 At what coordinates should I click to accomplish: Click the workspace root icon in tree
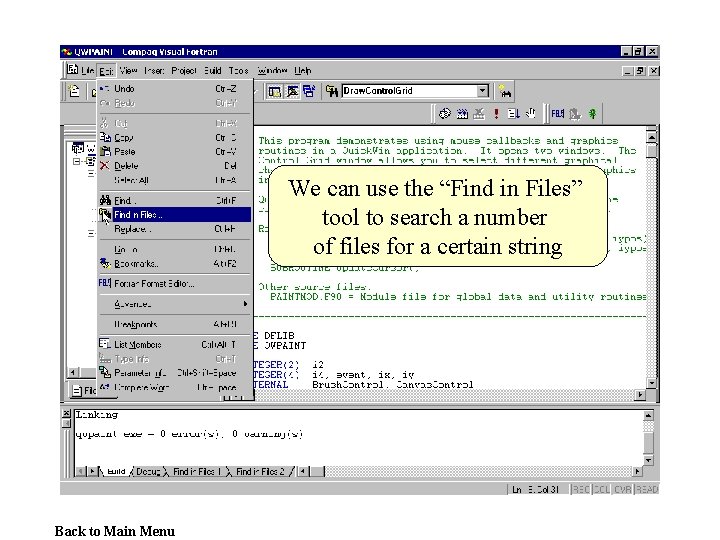click(78, 148)
